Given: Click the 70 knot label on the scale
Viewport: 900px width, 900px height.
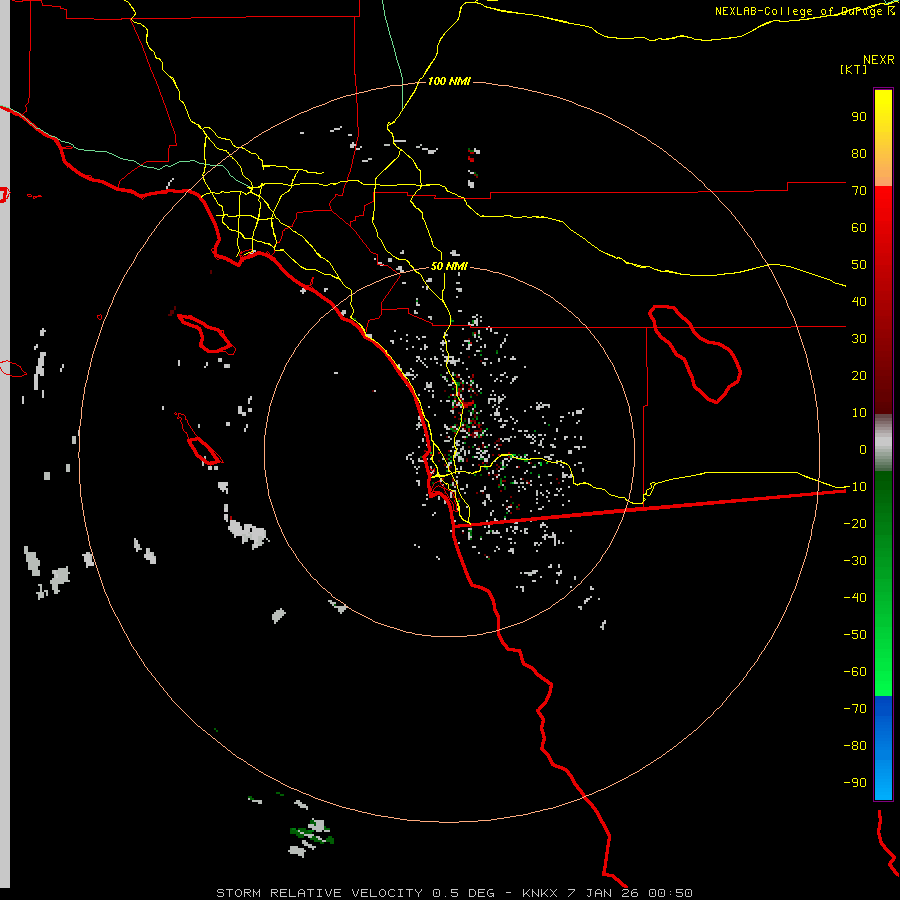Looking at the screenshot, I should 859,191.
